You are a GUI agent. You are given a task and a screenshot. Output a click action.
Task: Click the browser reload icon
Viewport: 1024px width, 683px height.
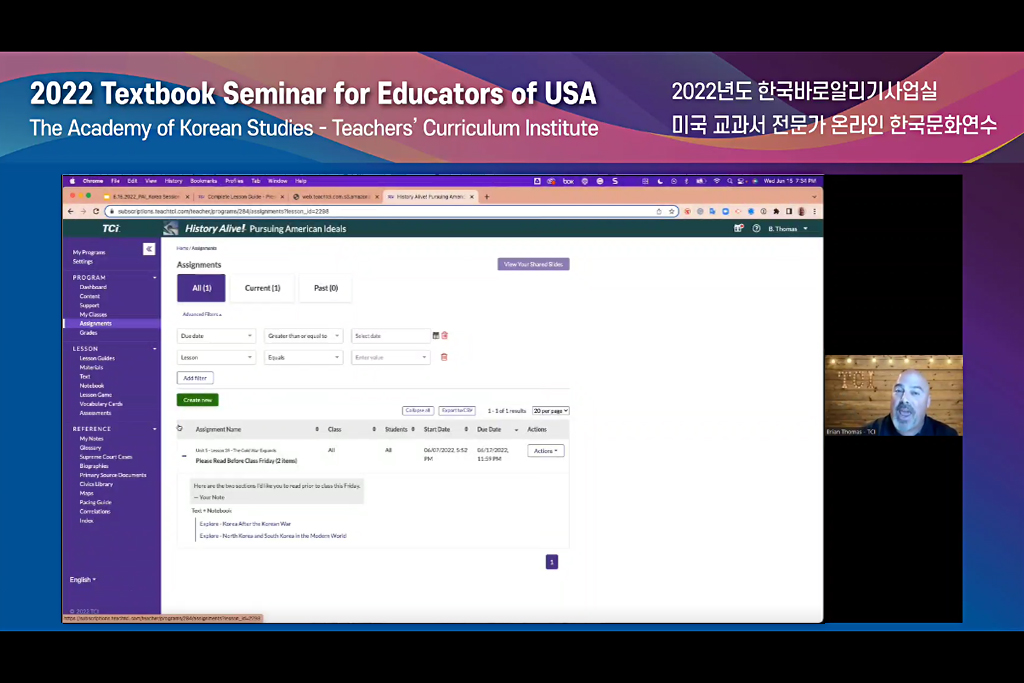pyautogui.click(x=96, y=211)
